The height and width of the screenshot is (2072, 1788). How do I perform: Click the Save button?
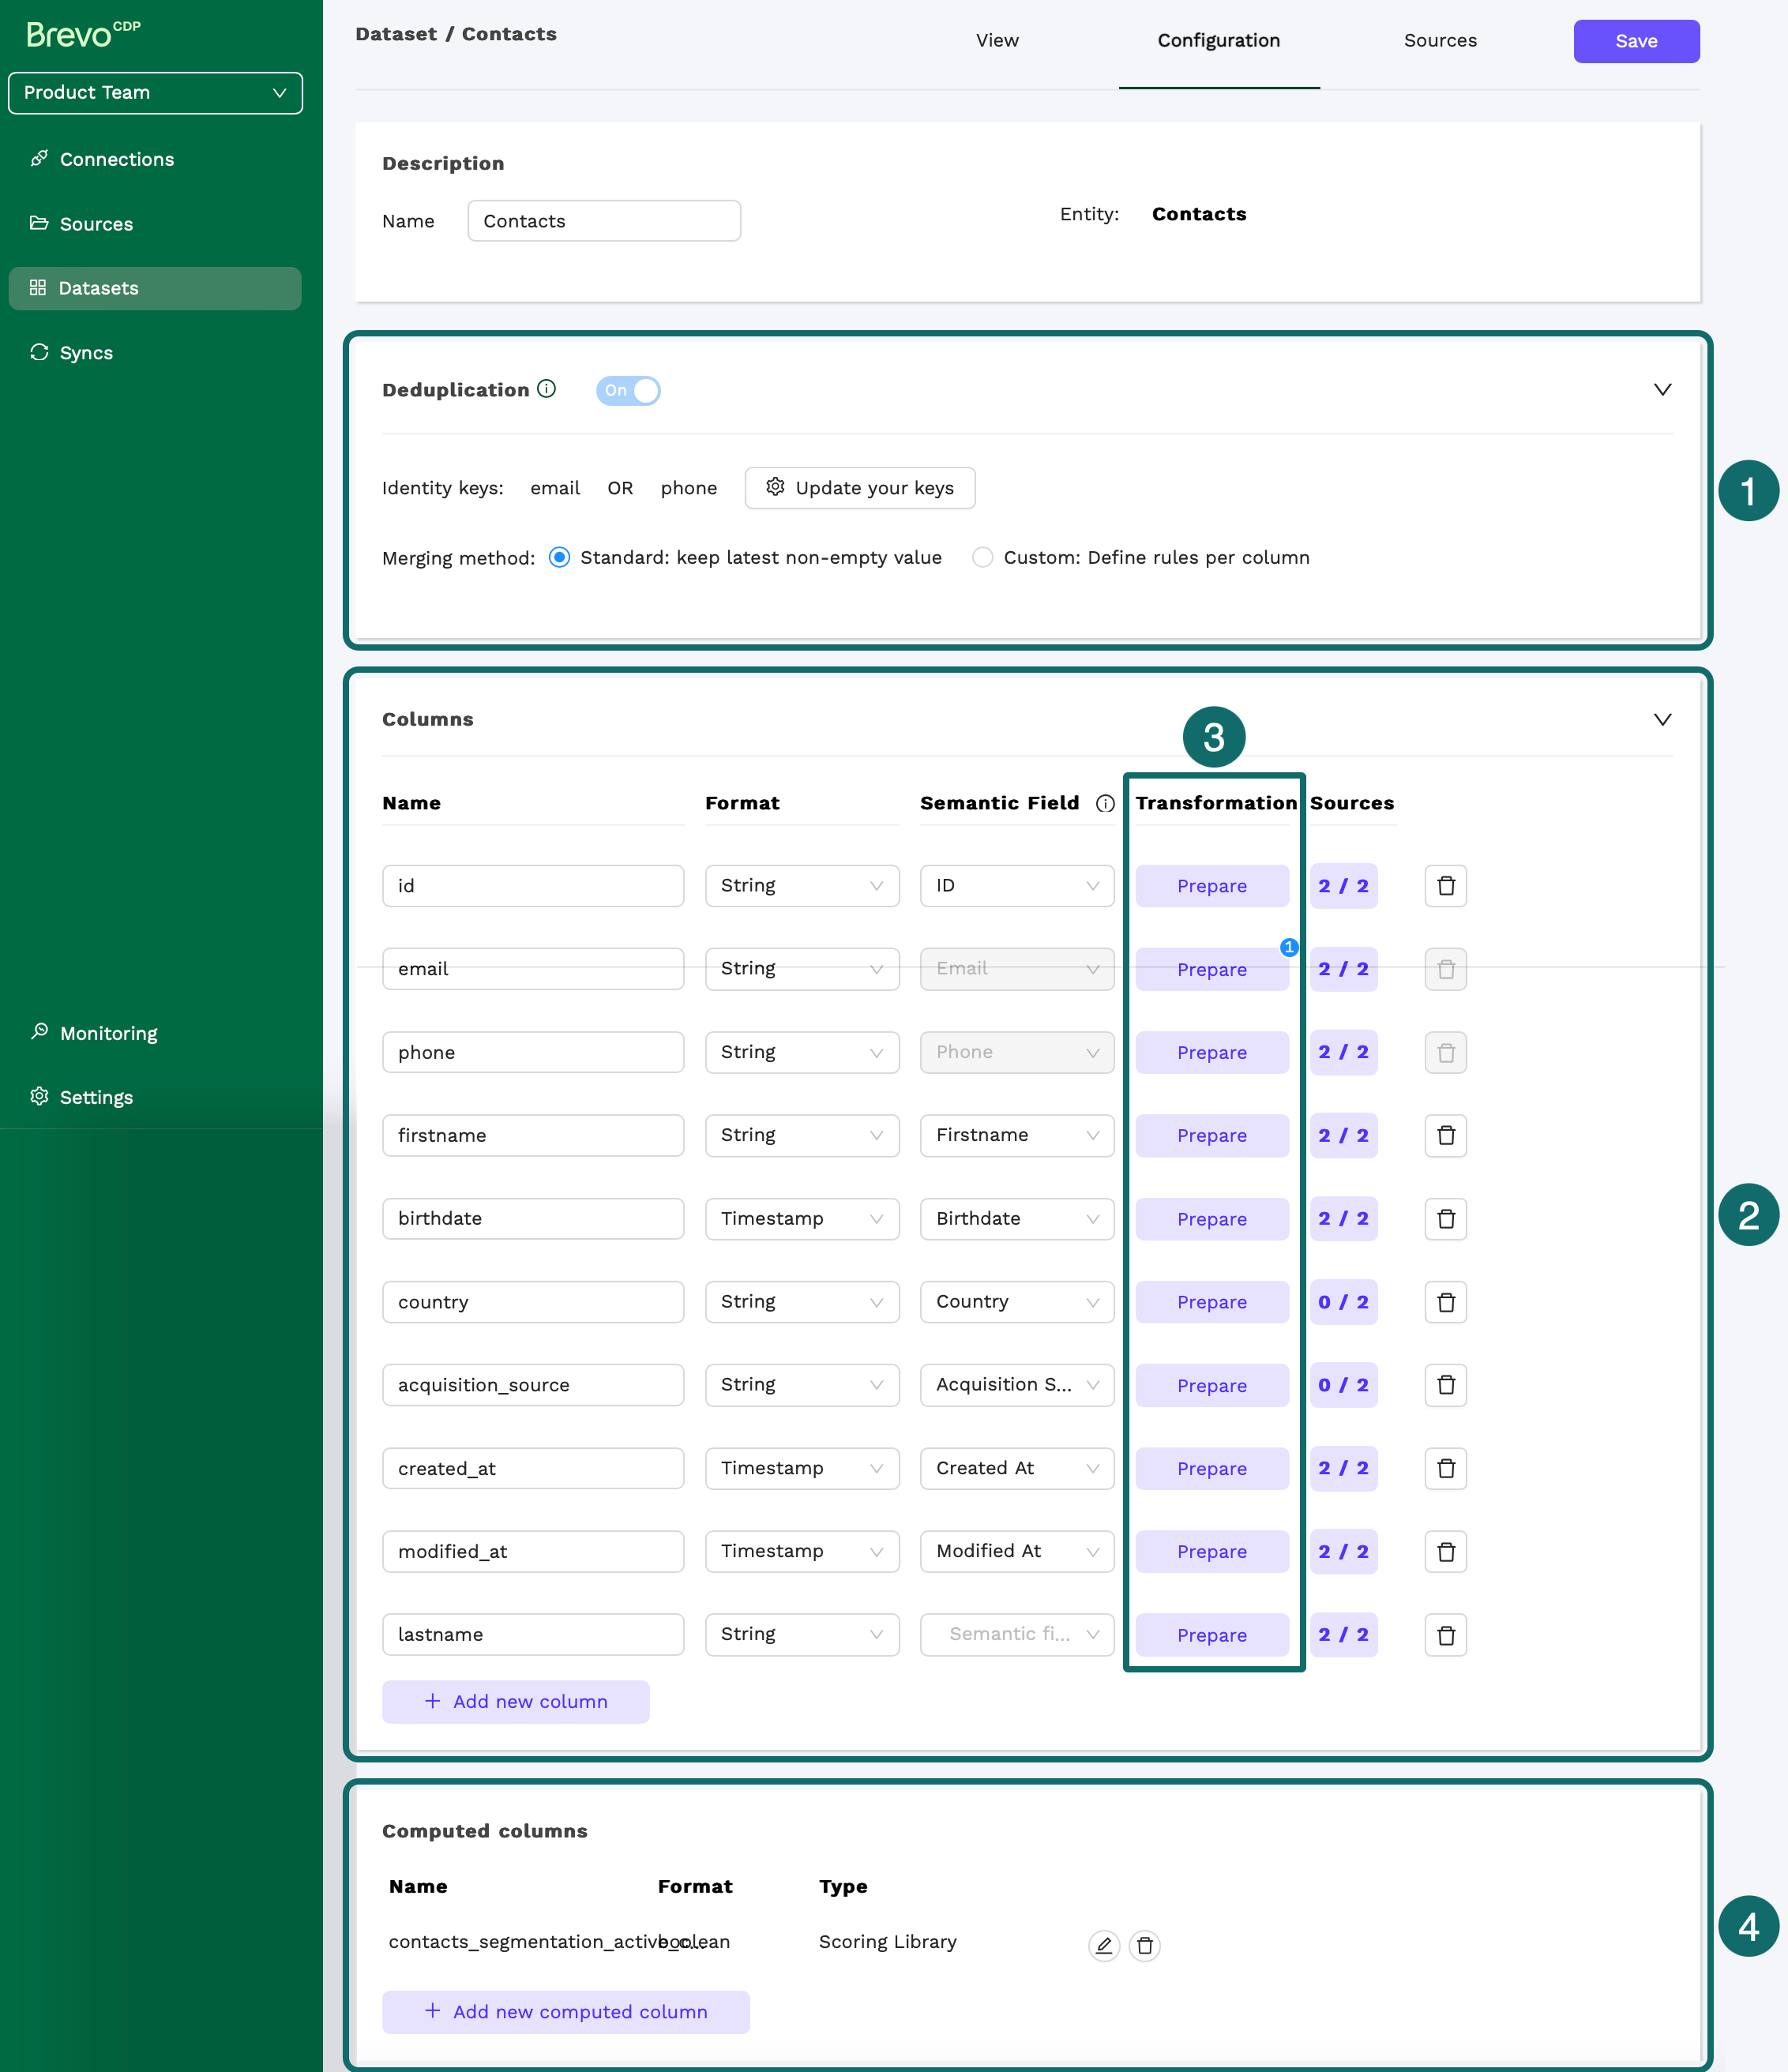pos(1636,41)
